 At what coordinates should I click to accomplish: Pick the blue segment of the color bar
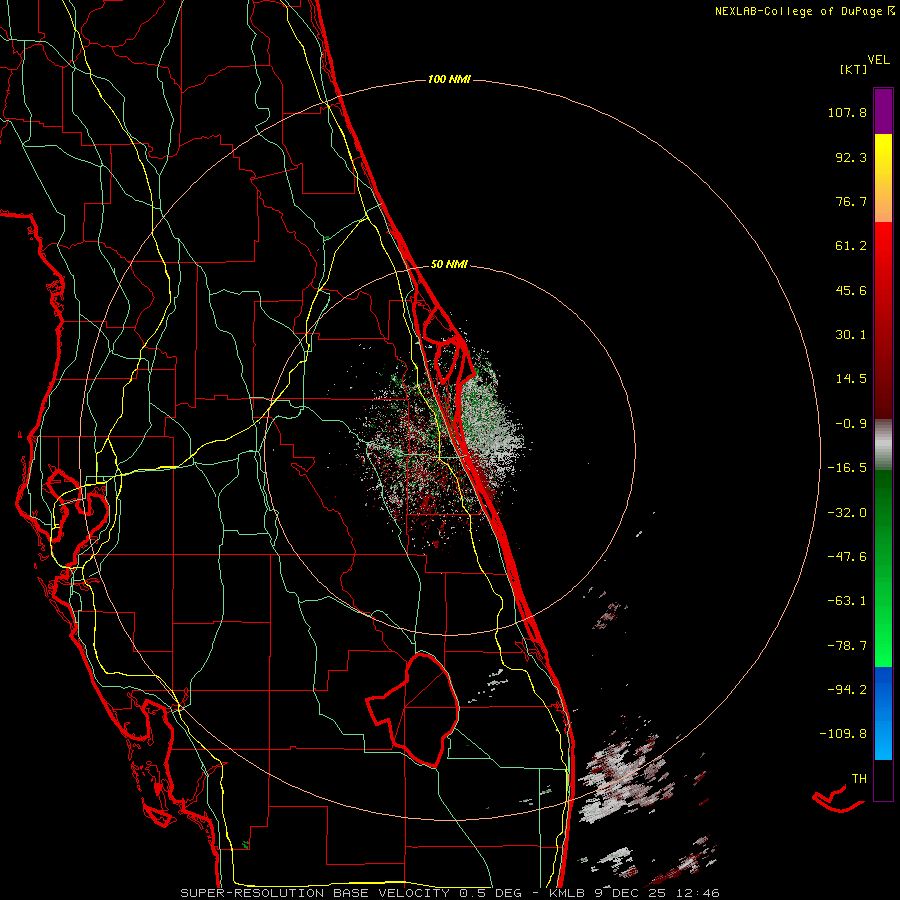[x=883, y=713]
